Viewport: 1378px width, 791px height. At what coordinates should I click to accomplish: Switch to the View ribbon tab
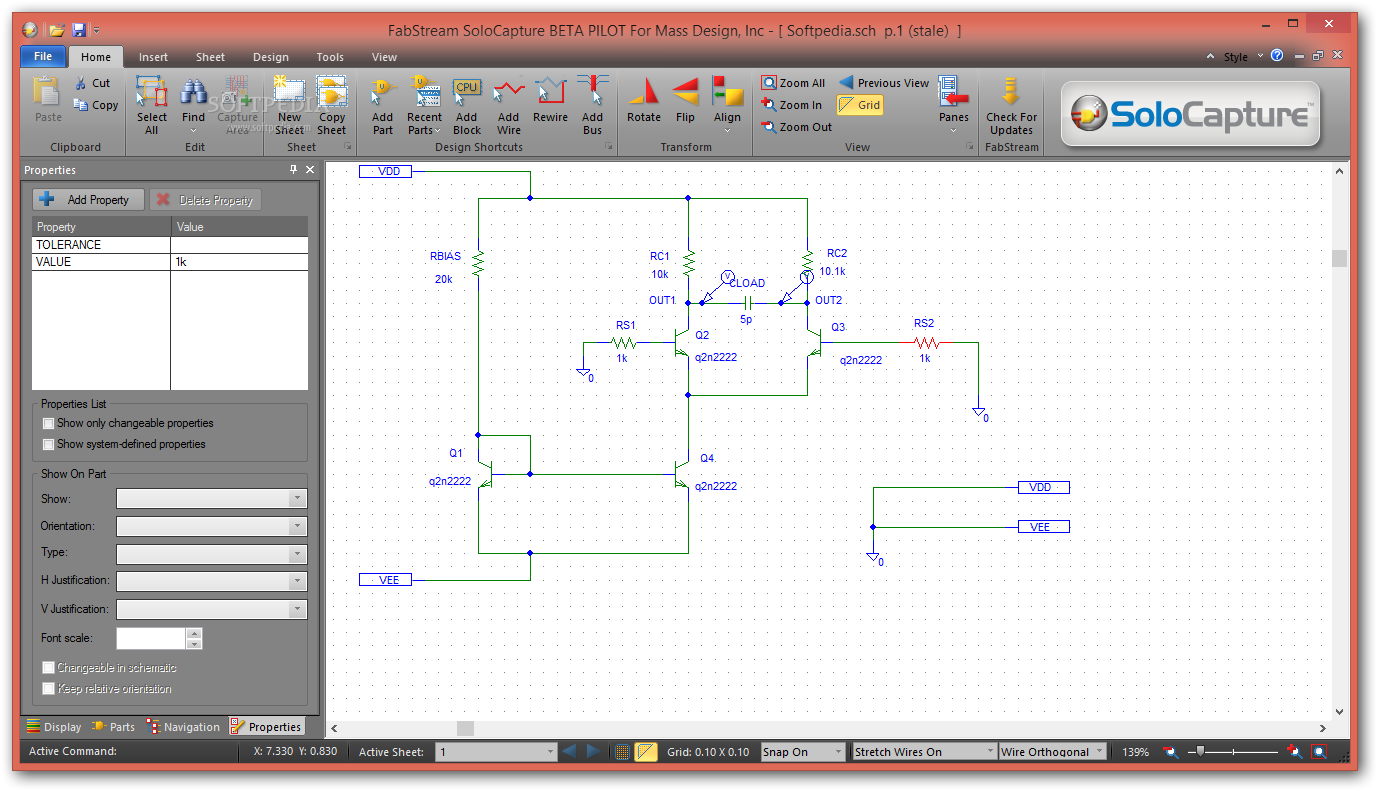click(x=384, y=57)
